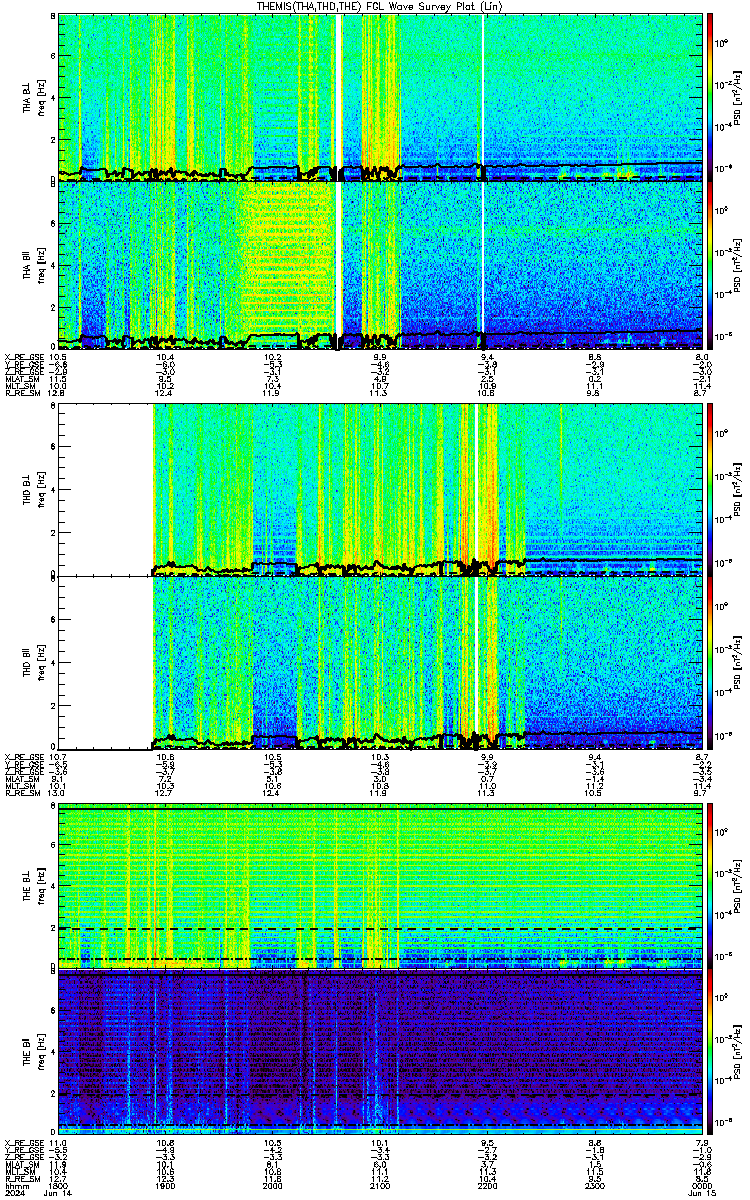The height and width of the screenshot is (1200, 750).
Task: Click THA X_RE_GSE last value 8.0
Action: tap(701, 357)
